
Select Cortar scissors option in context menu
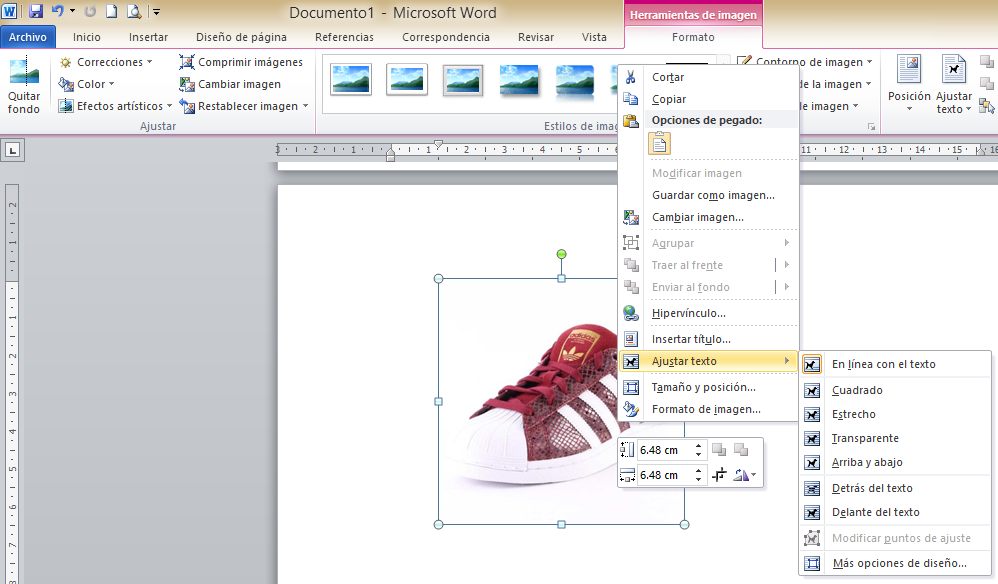tap(669, 77)
